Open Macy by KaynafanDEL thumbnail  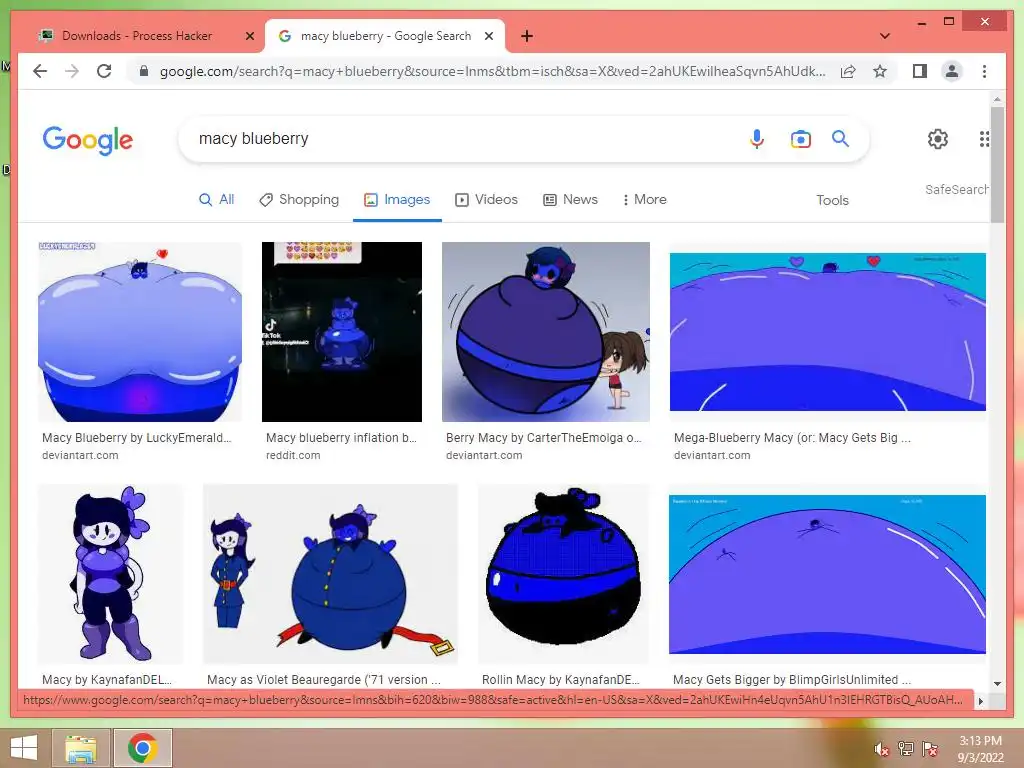pyautogui.click(x=110, y=574)
